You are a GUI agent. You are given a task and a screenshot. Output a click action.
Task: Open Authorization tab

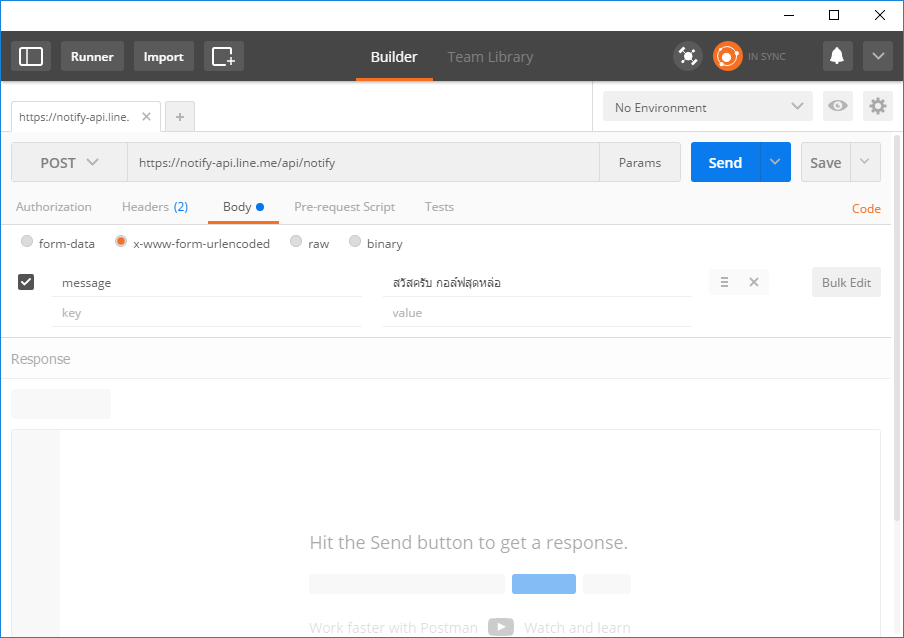(x=54, y=207)
